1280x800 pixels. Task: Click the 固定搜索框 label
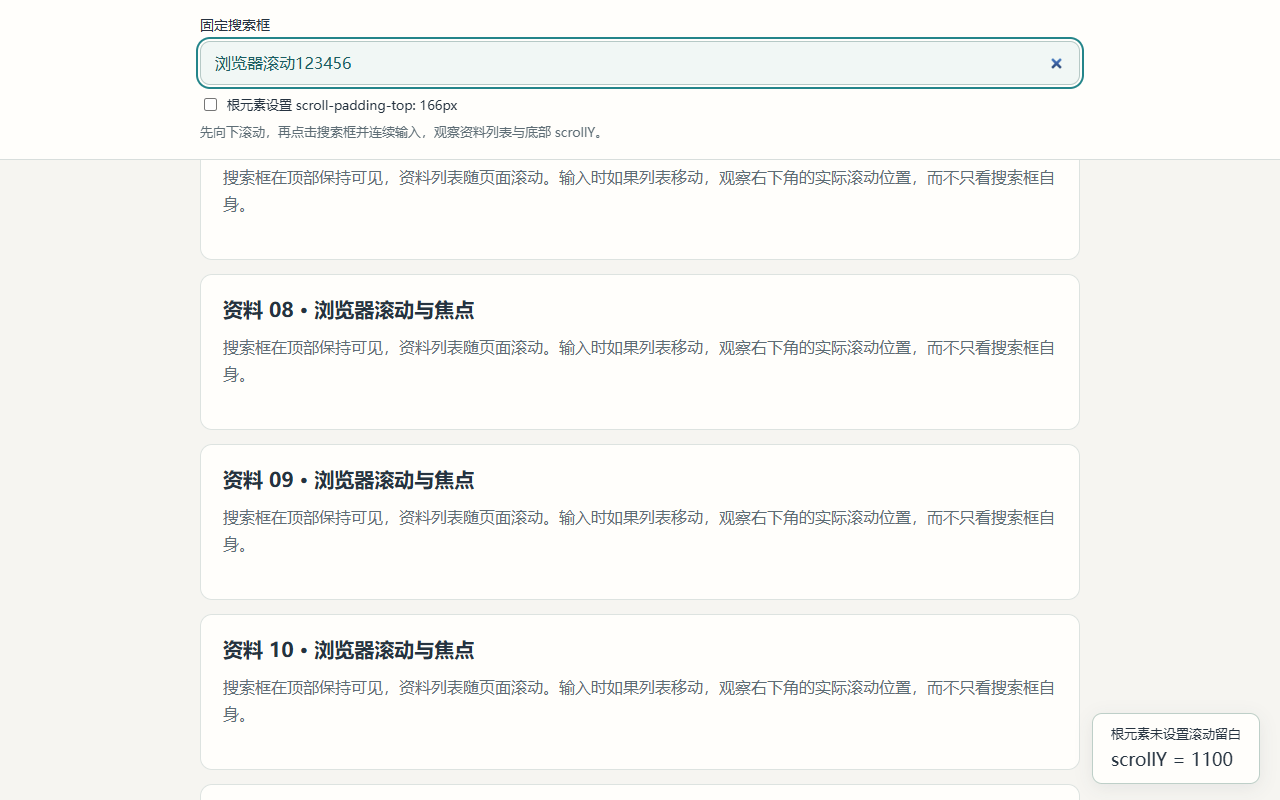[235, 25]
